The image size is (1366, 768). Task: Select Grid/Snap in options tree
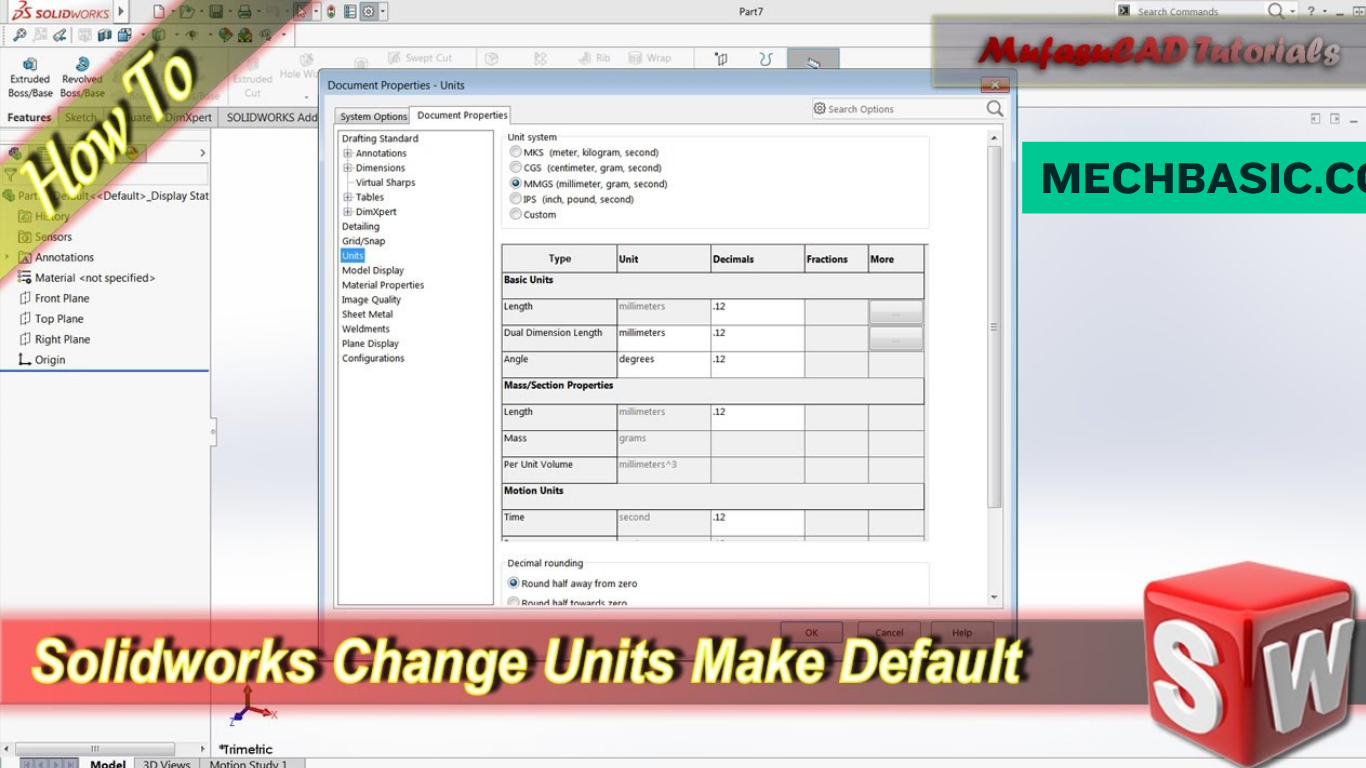363,241
